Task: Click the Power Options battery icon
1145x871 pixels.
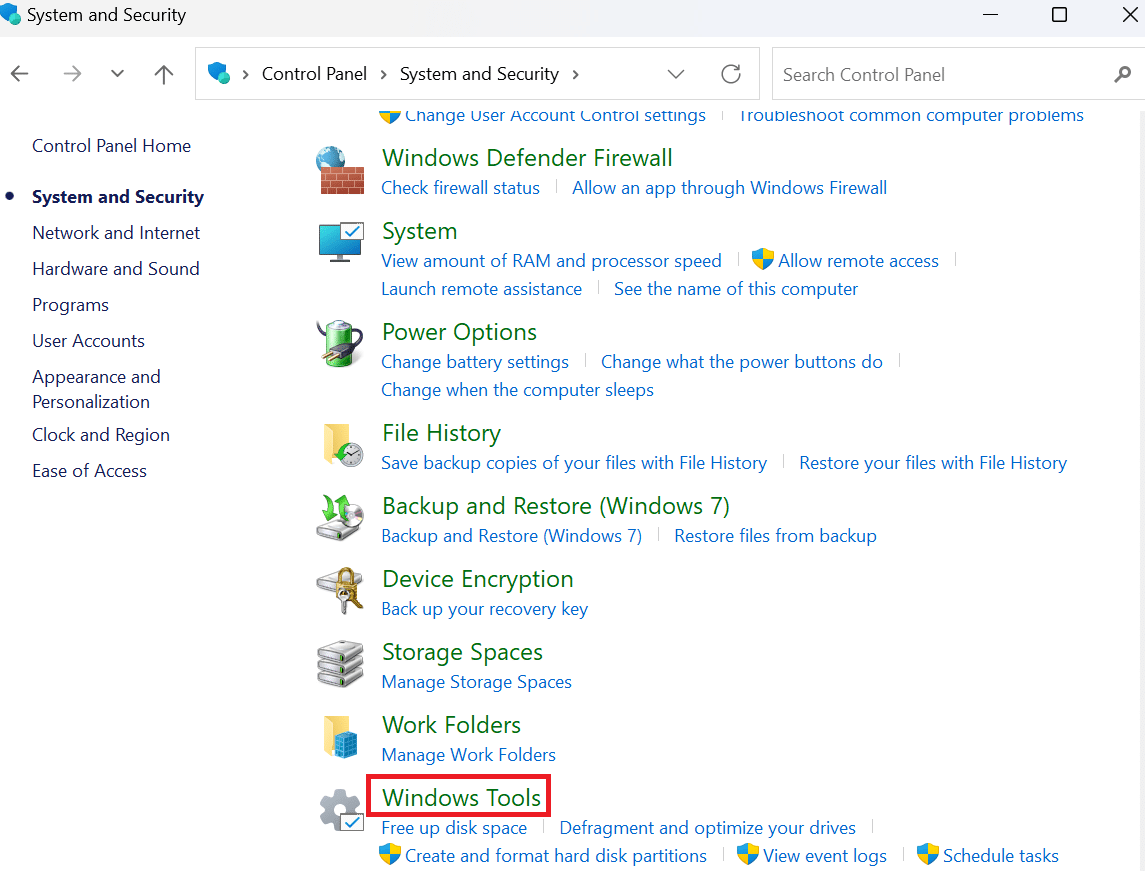Action: pyautogui.click(x=340, y=343)
